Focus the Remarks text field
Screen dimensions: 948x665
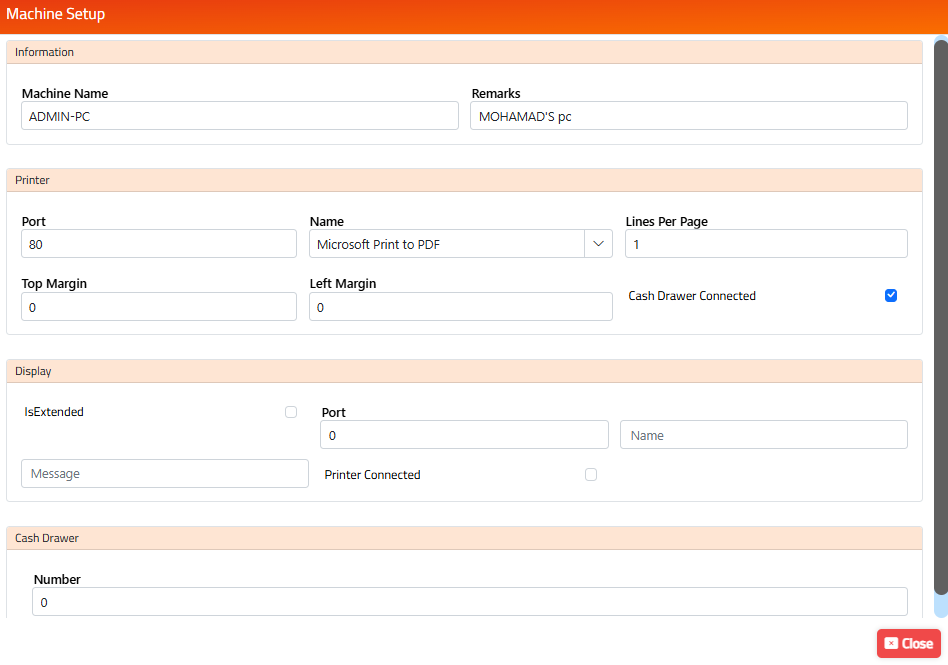coord(688,116)
